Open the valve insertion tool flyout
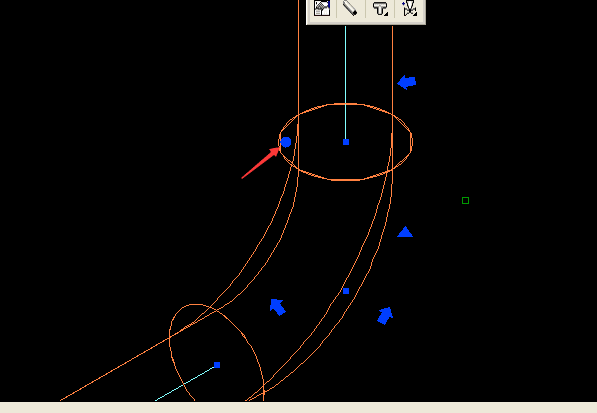This screenshot has width=597, height=413. (x=410, y=8)
